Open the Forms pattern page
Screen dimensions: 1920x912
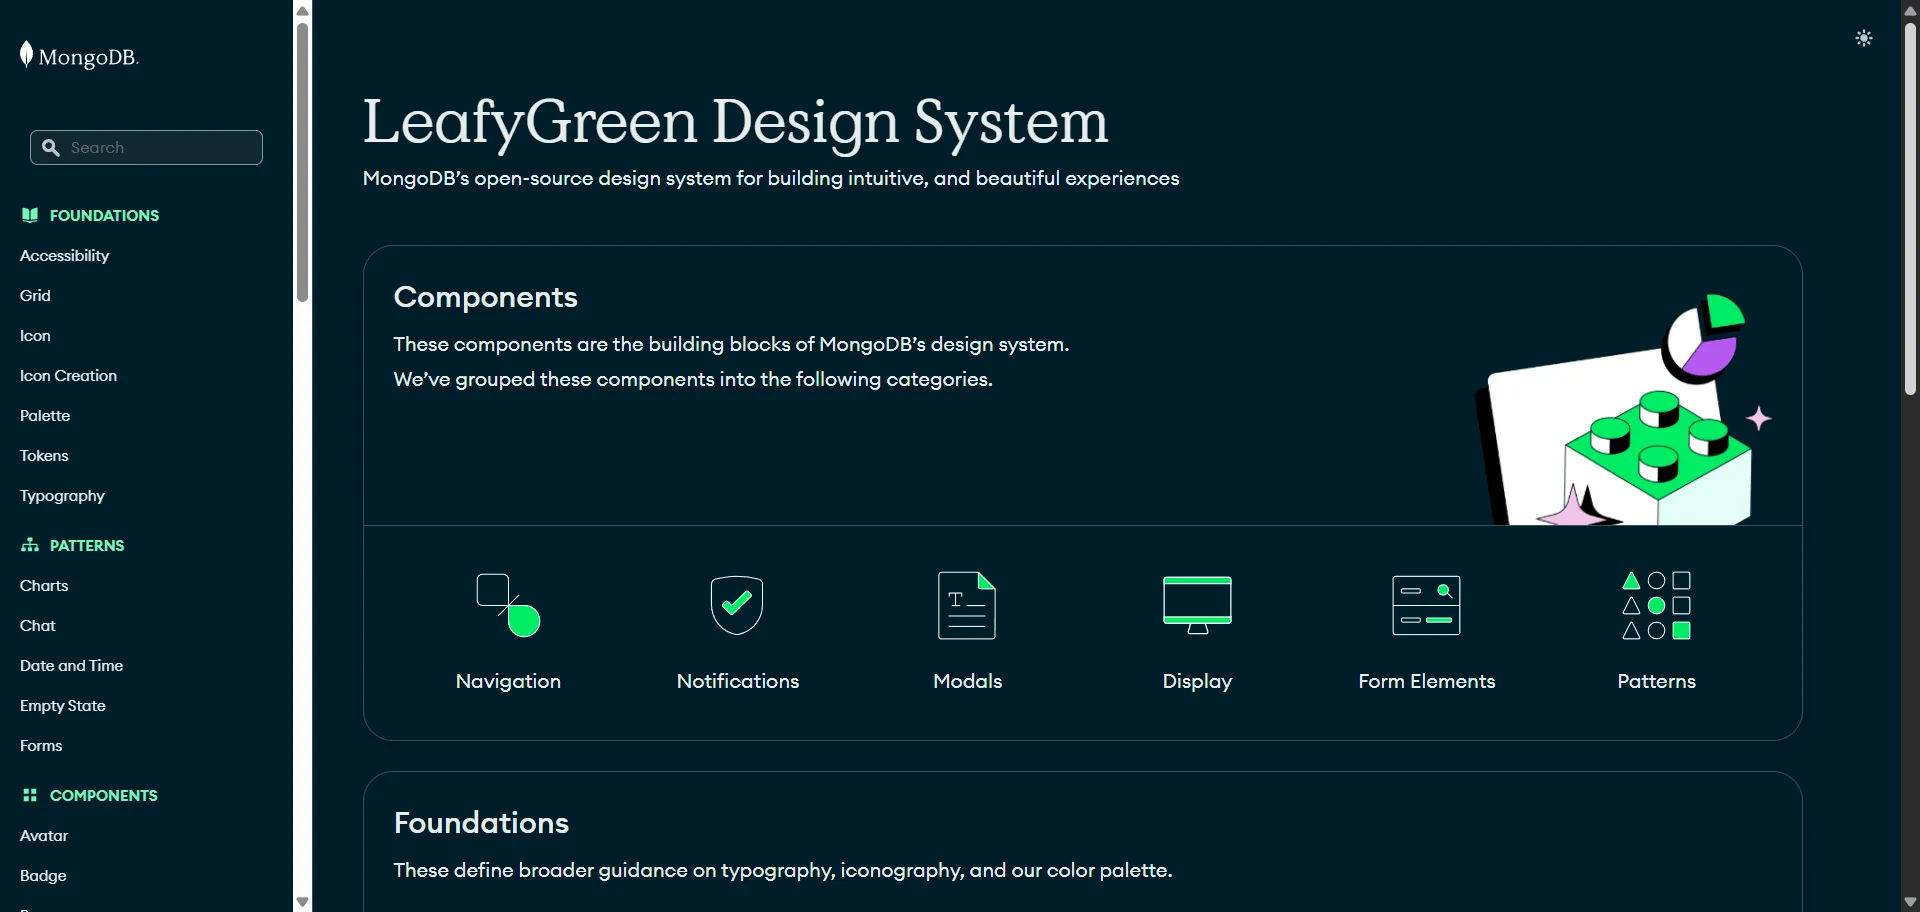[x=41, y=746]
